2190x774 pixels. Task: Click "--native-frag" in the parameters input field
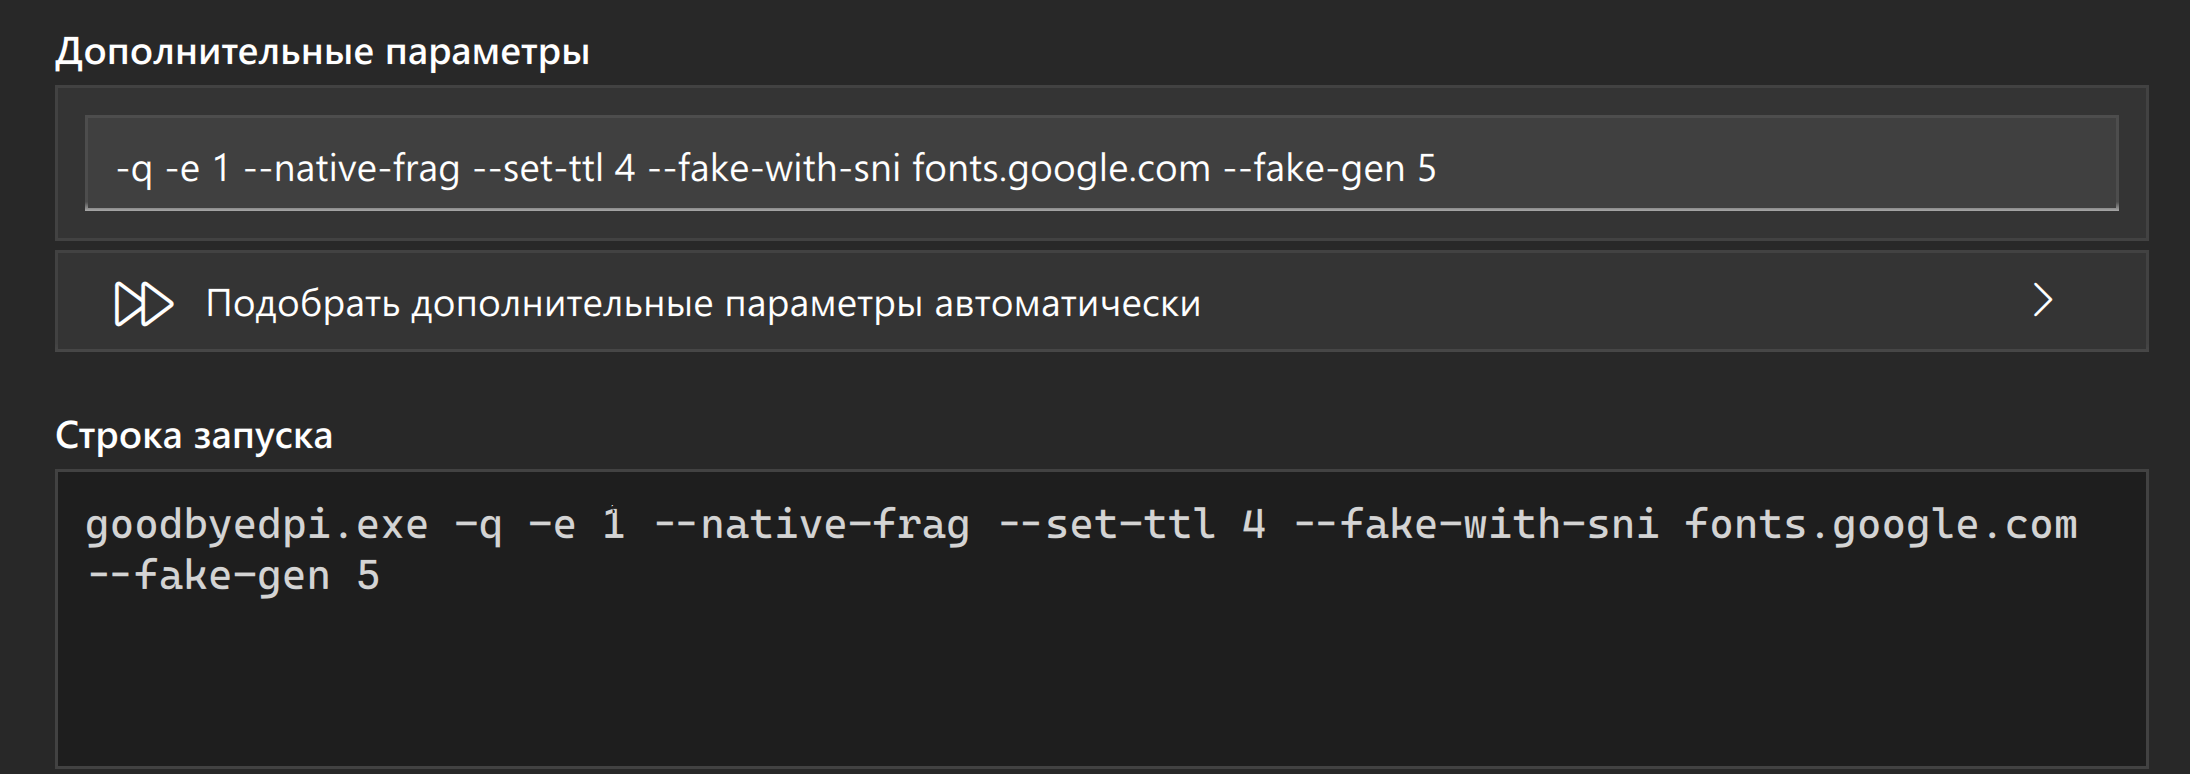tap(352, 168)
